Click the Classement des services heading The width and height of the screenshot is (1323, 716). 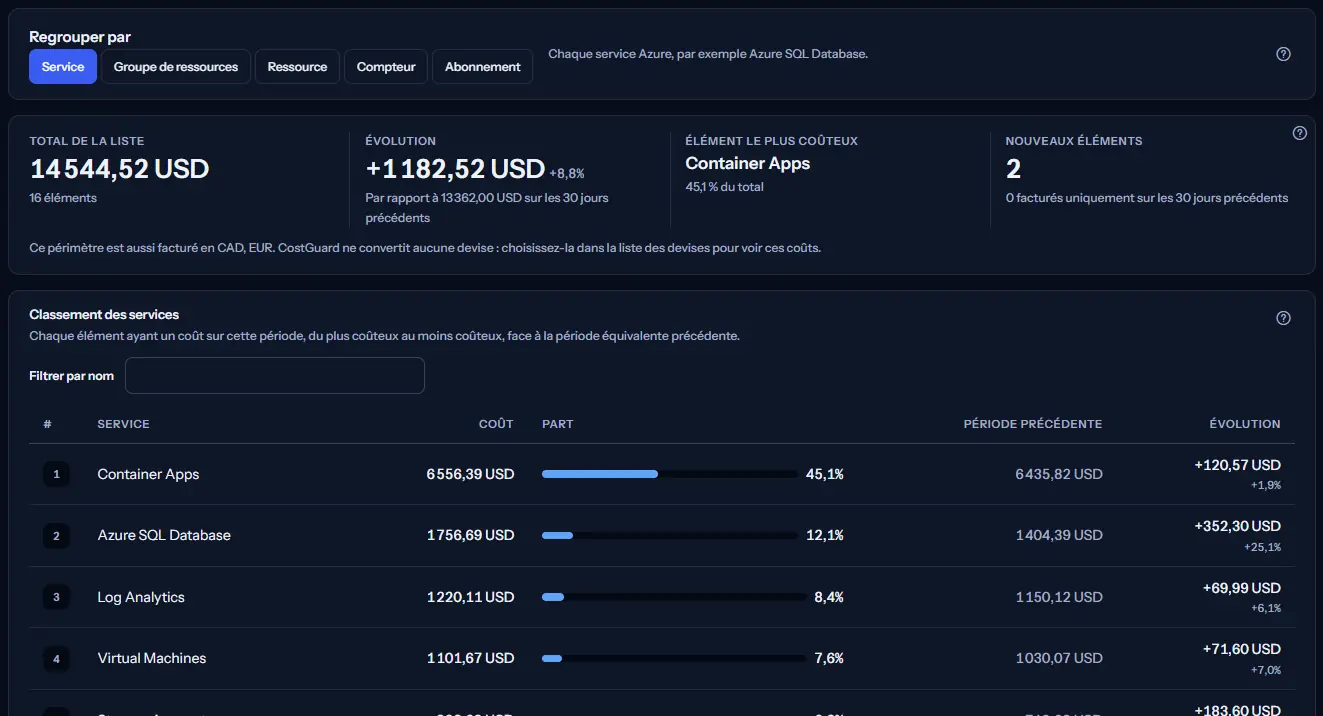coord(104,314)
